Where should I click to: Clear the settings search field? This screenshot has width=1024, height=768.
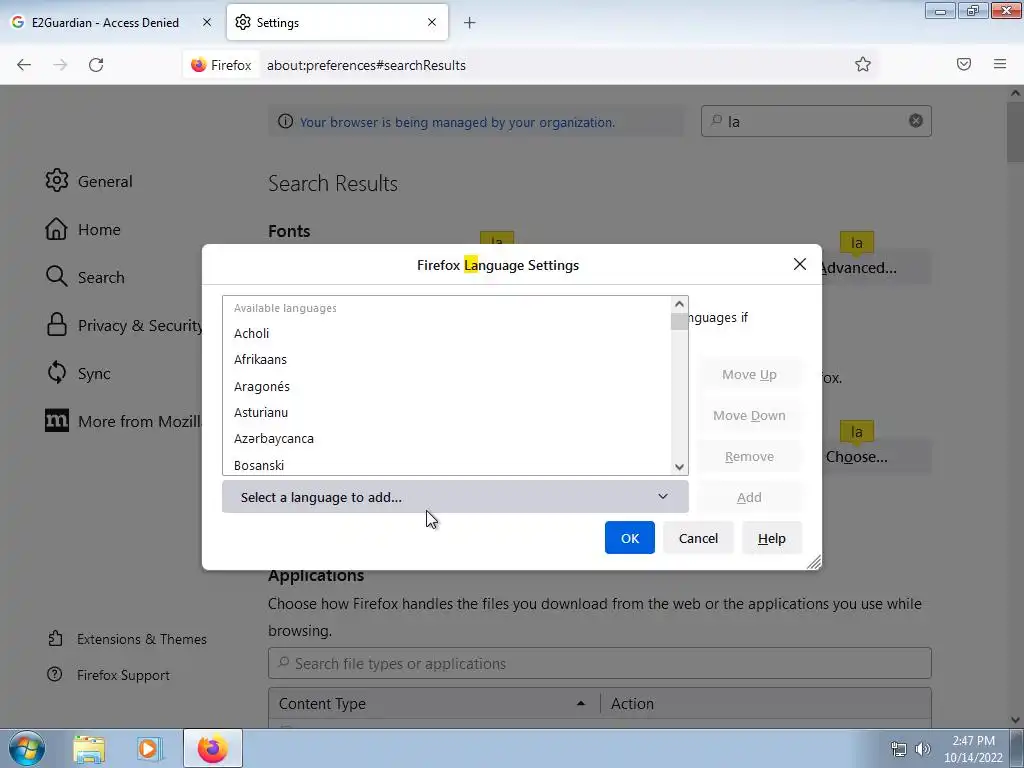916,121
